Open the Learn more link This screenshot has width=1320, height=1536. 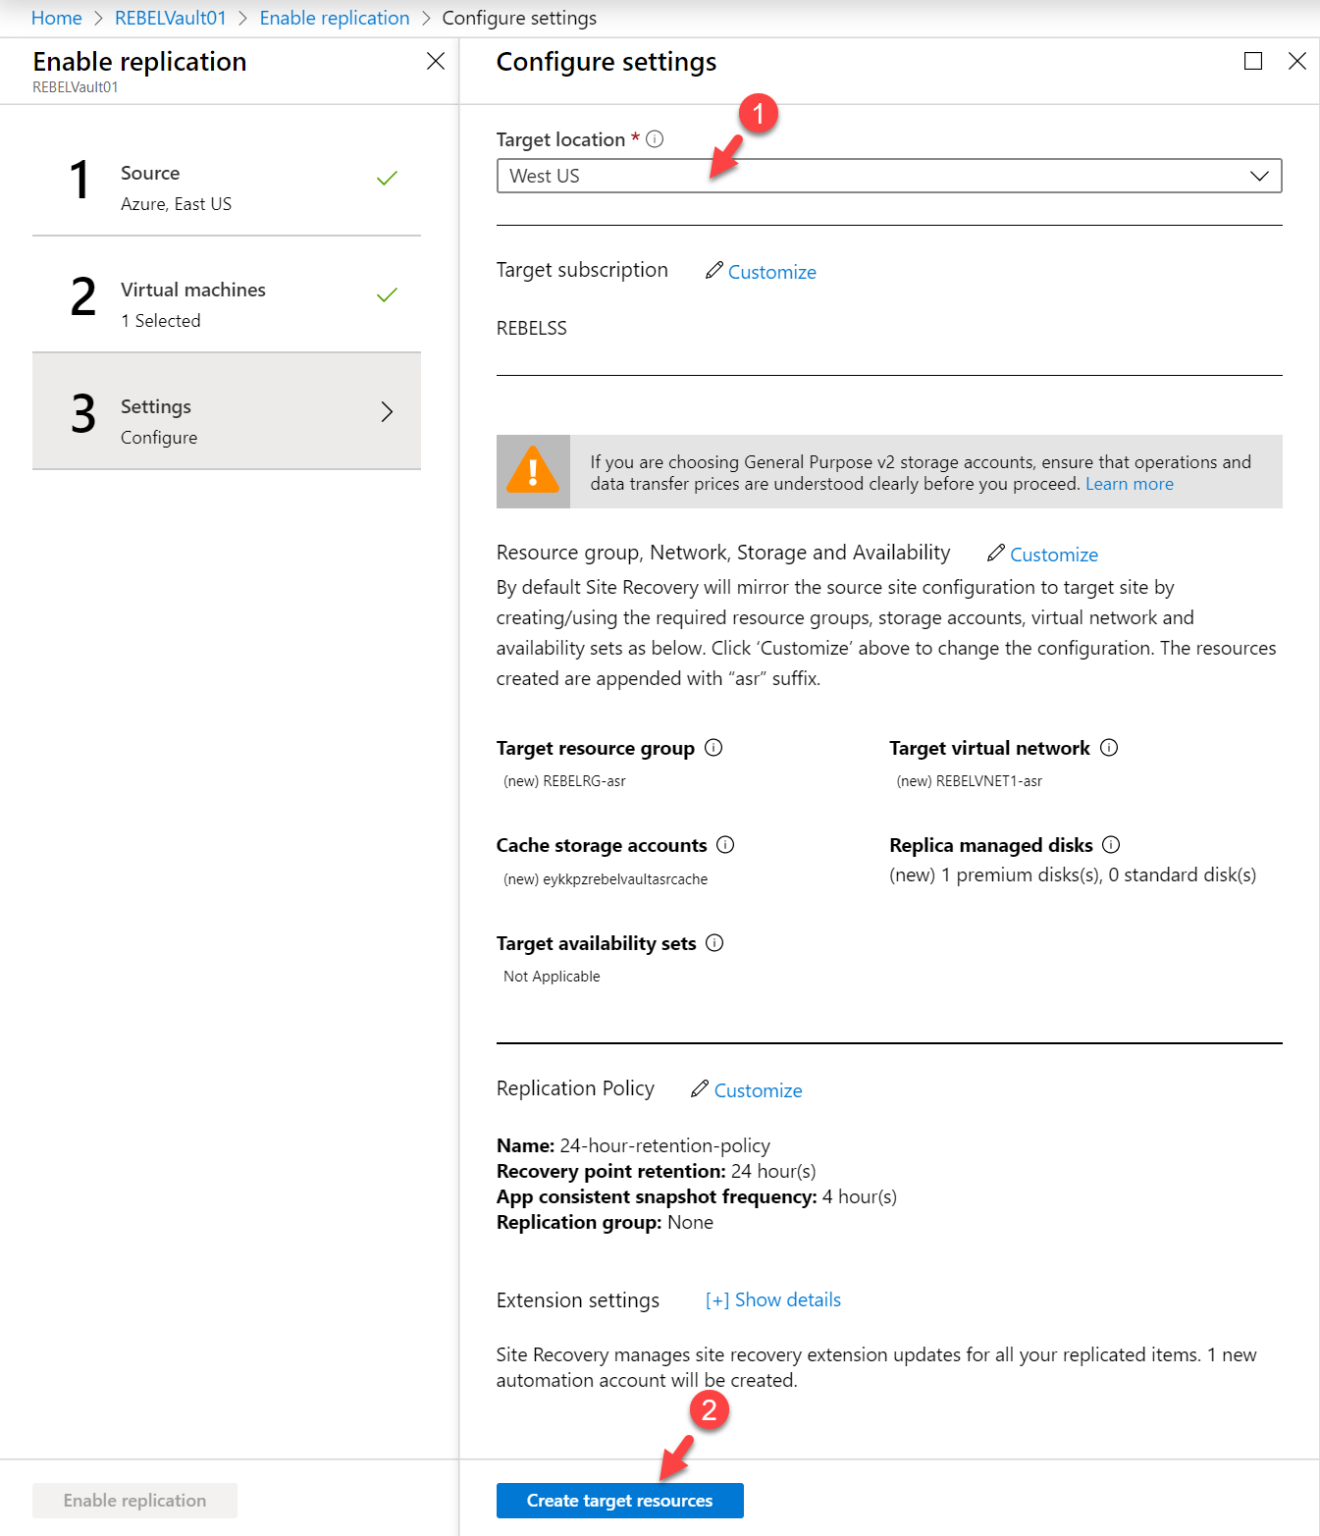[1128, 484]
